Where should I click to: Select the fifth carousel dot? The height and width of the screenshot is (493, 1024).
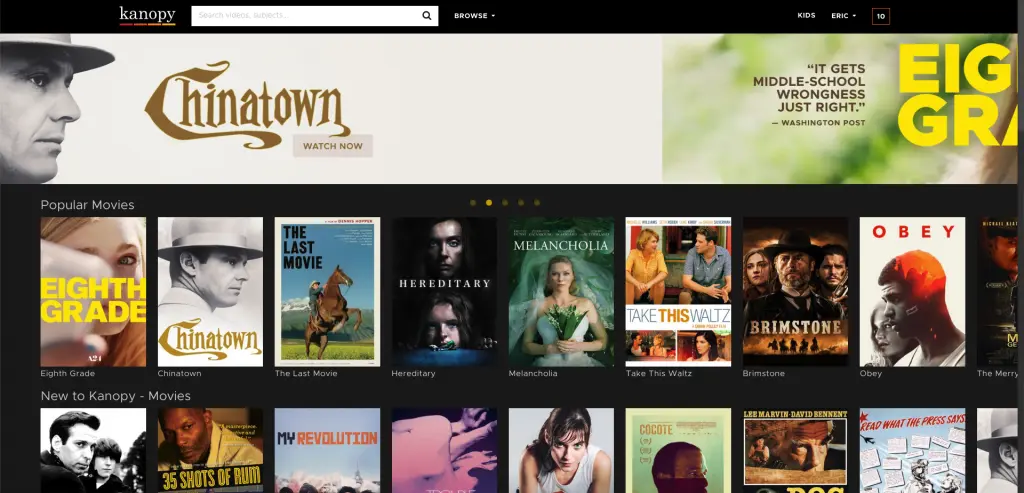click(x=537, y=202)
